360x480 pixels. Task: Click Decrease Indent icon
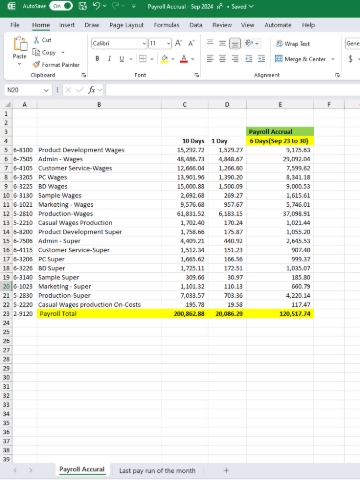(249, 59)
